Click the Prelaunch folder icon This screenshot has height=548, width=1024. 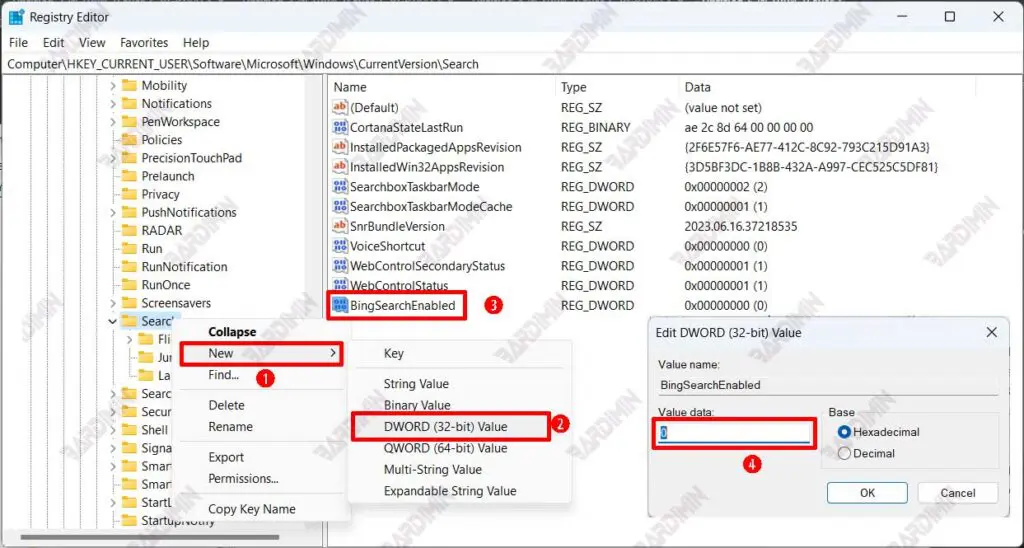click(129, 176)
